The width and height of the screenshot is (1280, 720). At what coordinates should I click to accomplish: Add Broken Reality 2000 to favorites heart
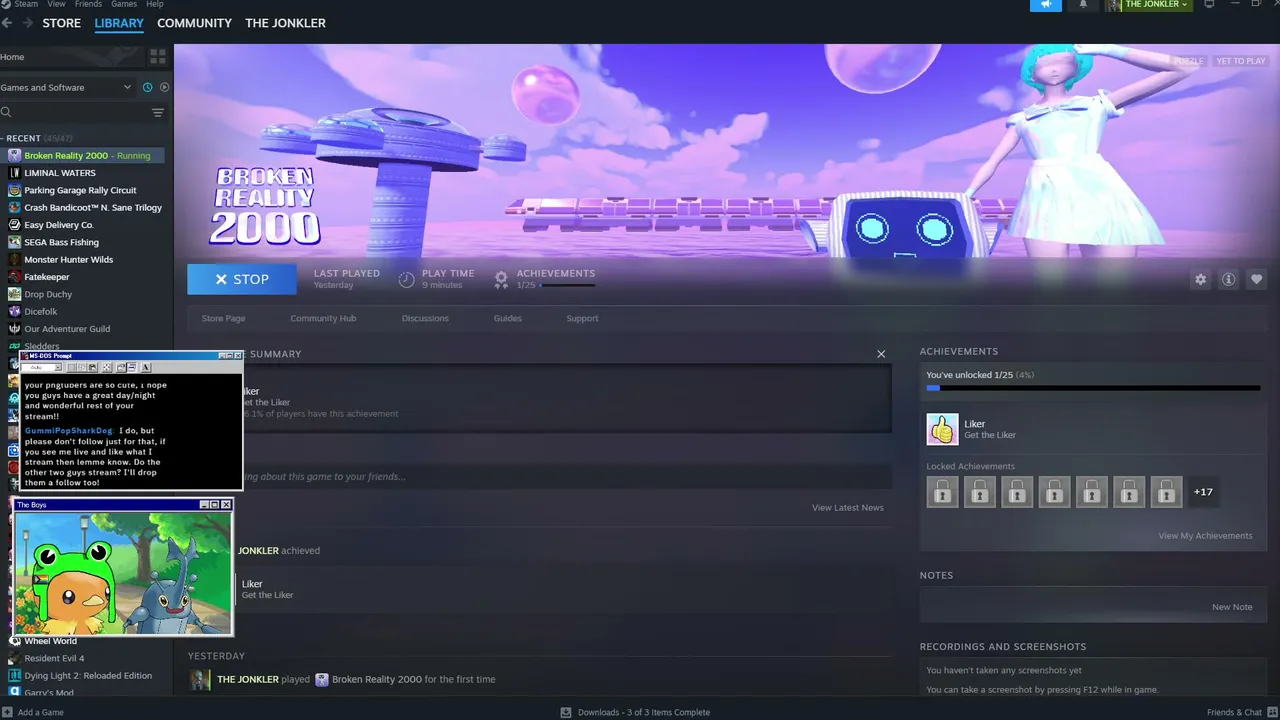coord(1257,280)
